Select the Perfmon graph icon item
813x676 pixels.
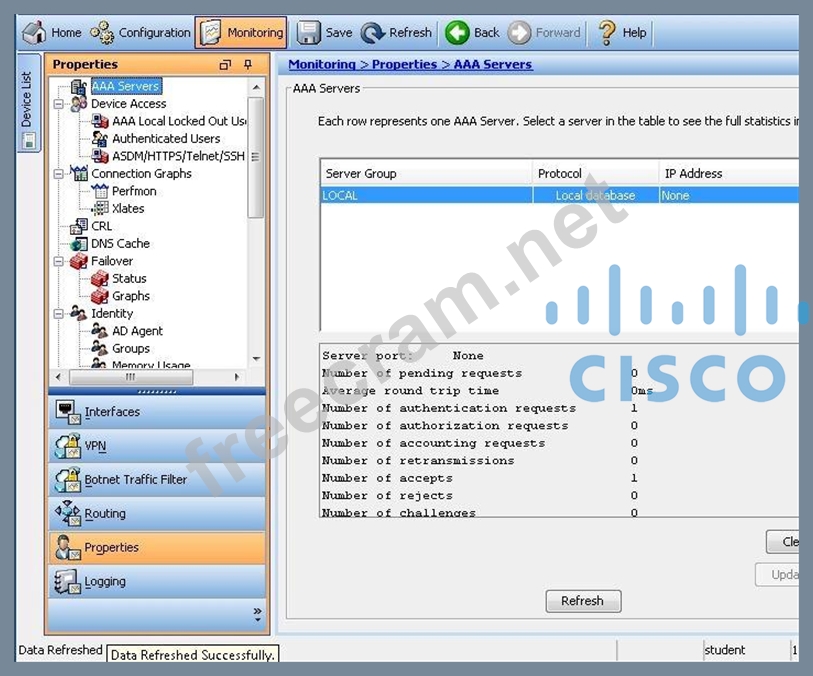[100, 191]
